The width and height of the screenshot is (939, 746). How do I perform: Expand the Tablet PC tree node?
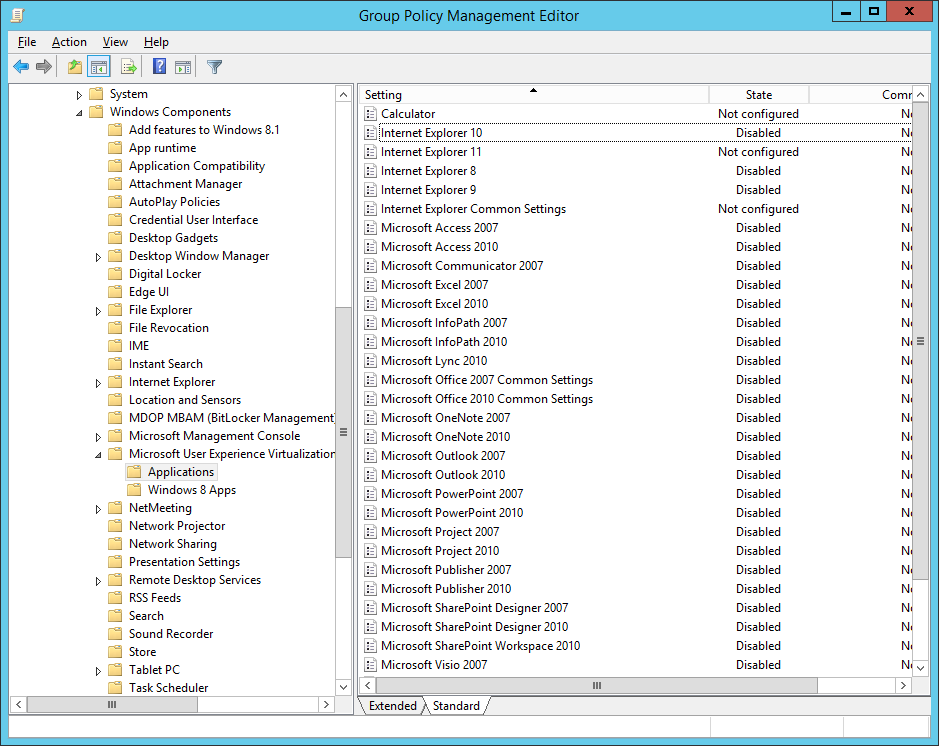pyautogui.click(x=98, y=671)
